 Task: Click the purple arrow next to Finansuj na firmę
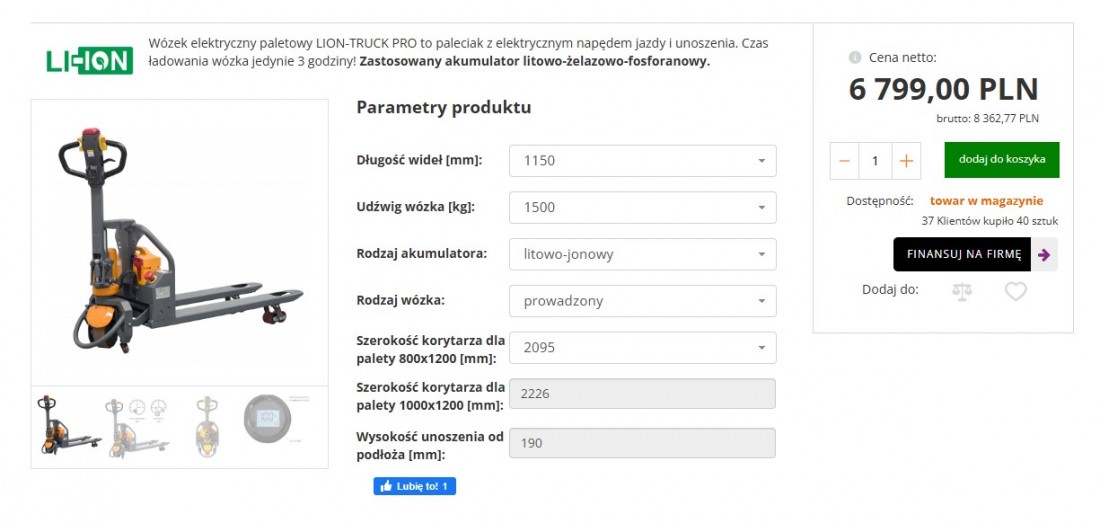(x=1044, y=254)
